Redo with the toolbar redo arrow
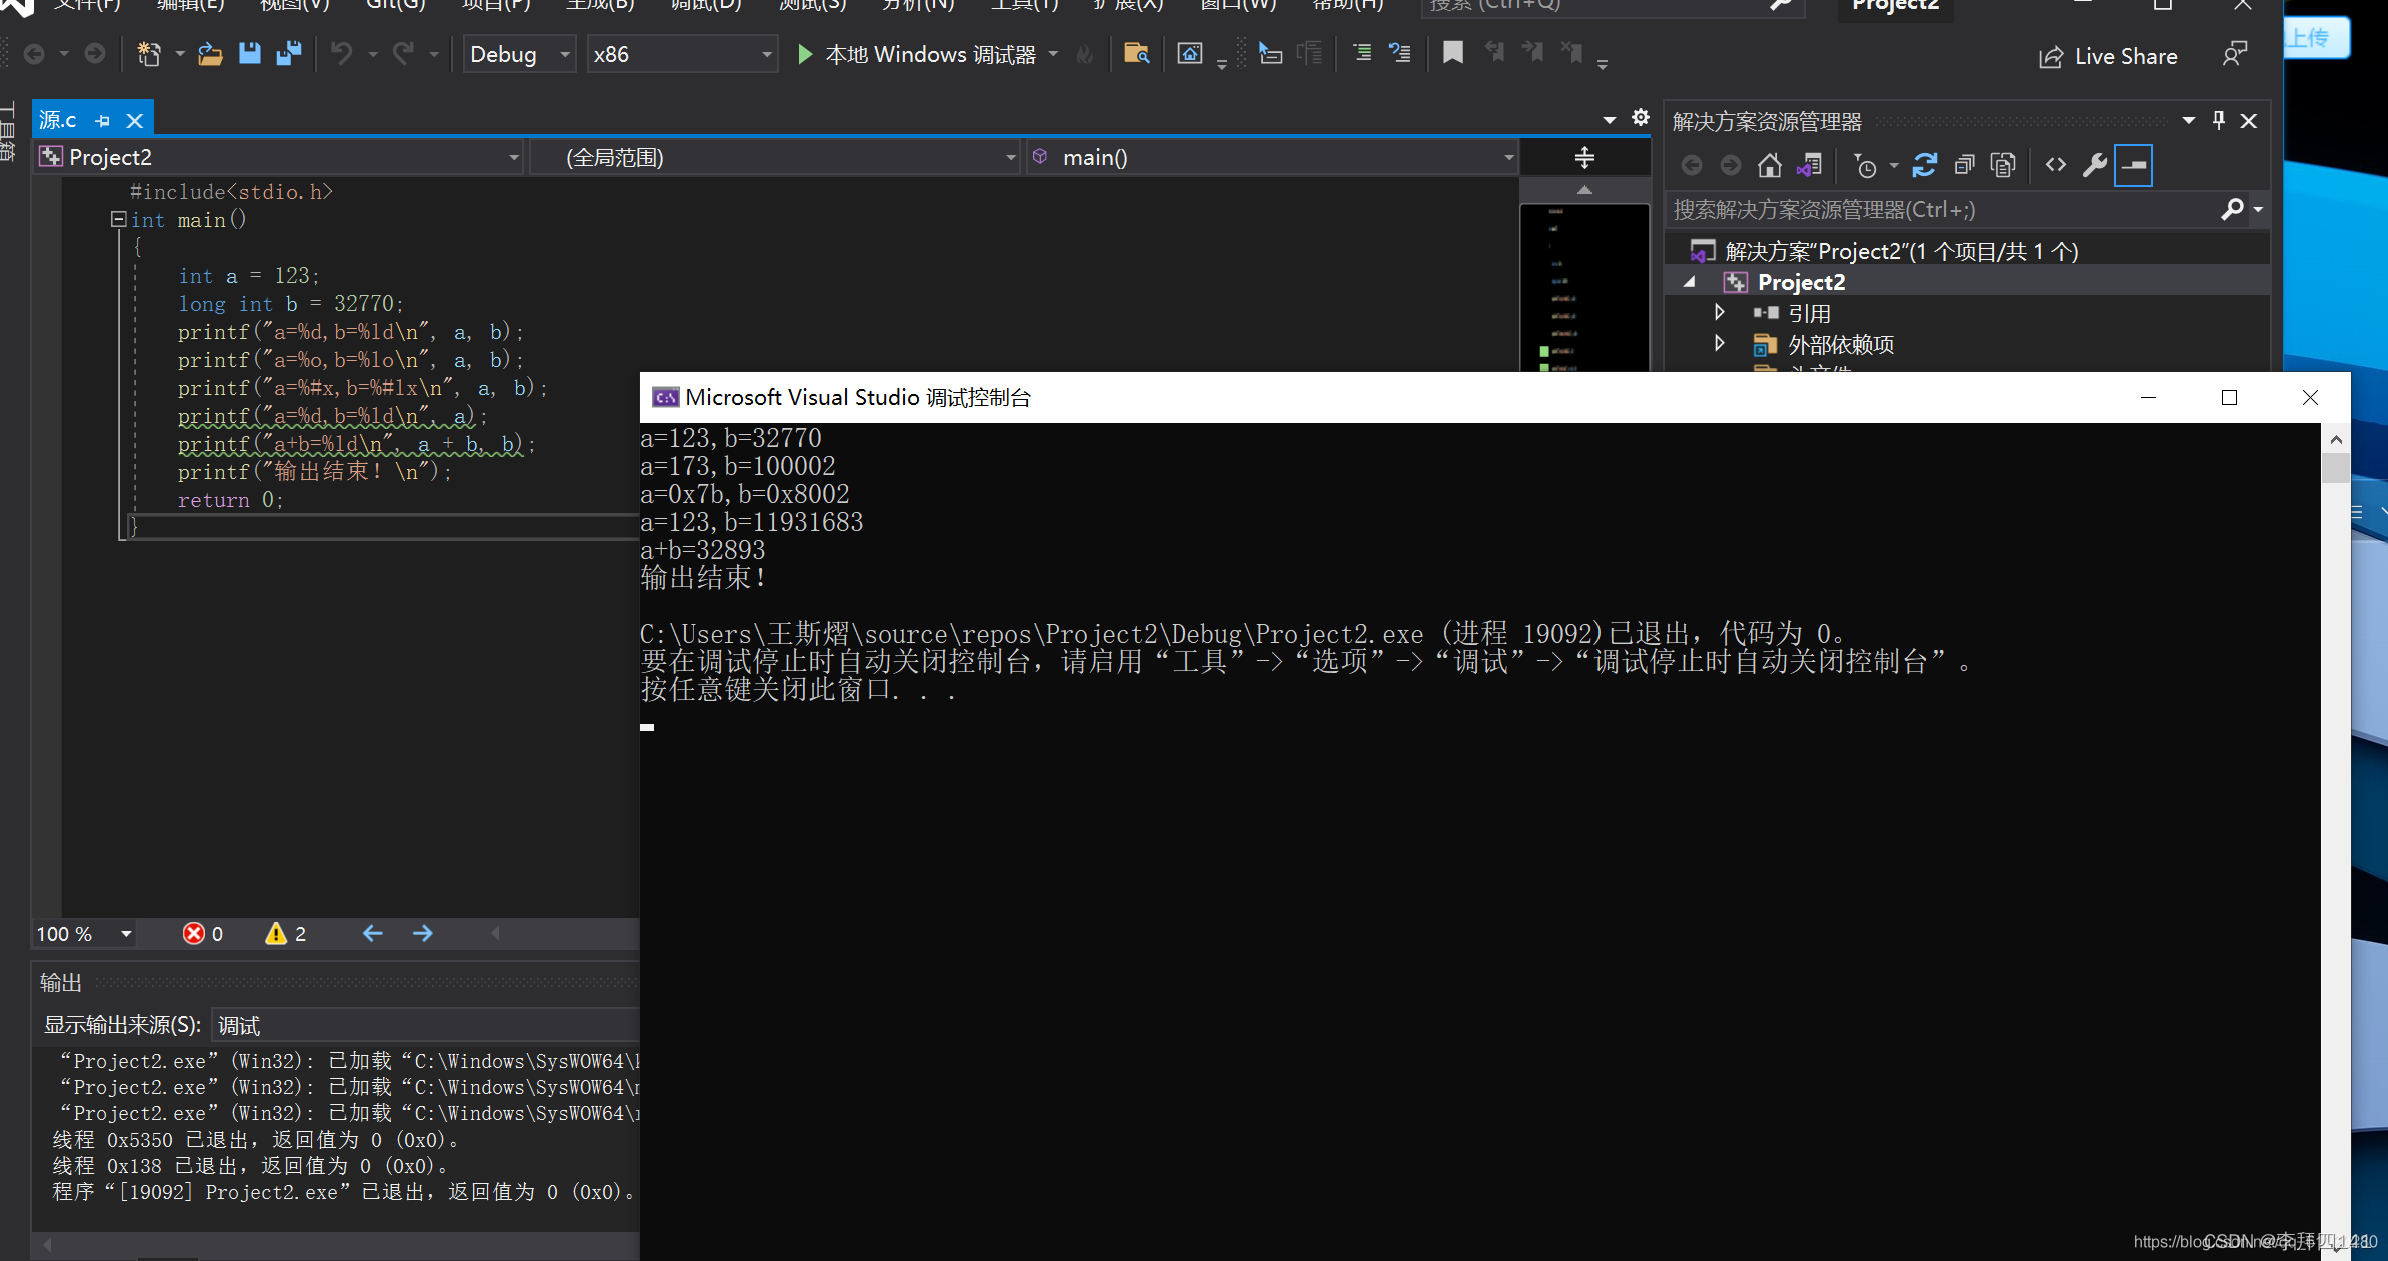This screenshot has width=2388, height=1261. (x=403, y=54)
